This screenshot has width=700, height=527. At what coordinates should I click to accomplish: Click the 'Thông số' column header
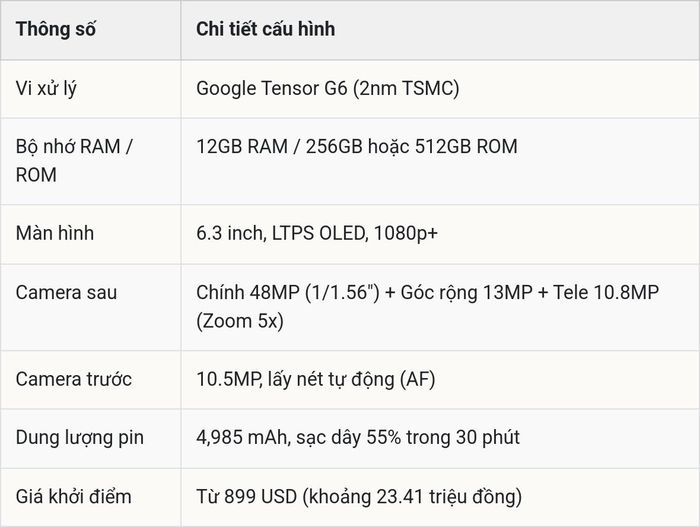55,29
